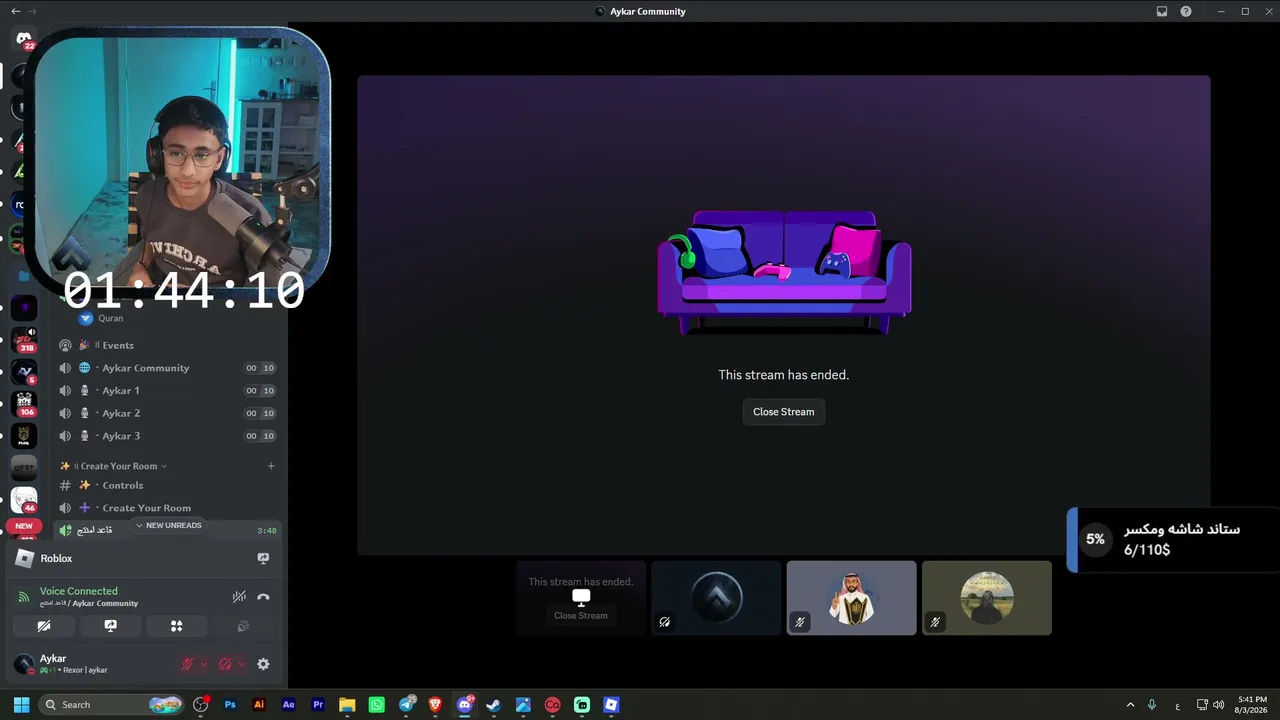Select the Aykar logo participant tile
The image size is (1280, 720).
[x=716, y=598]
